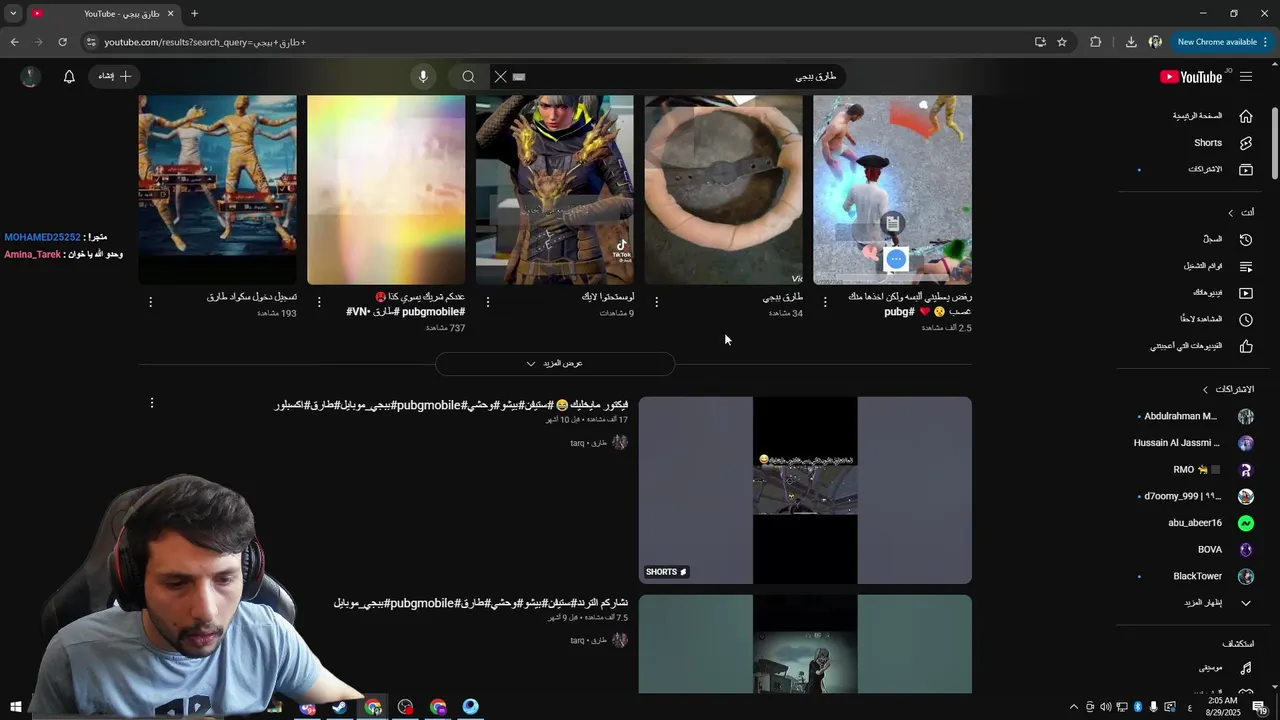The width and height of the screenshot is (1280, 720).
Task: Expand the Subscriptions section header chevron
Action: pyautogui.click(x=1205, y=390)
